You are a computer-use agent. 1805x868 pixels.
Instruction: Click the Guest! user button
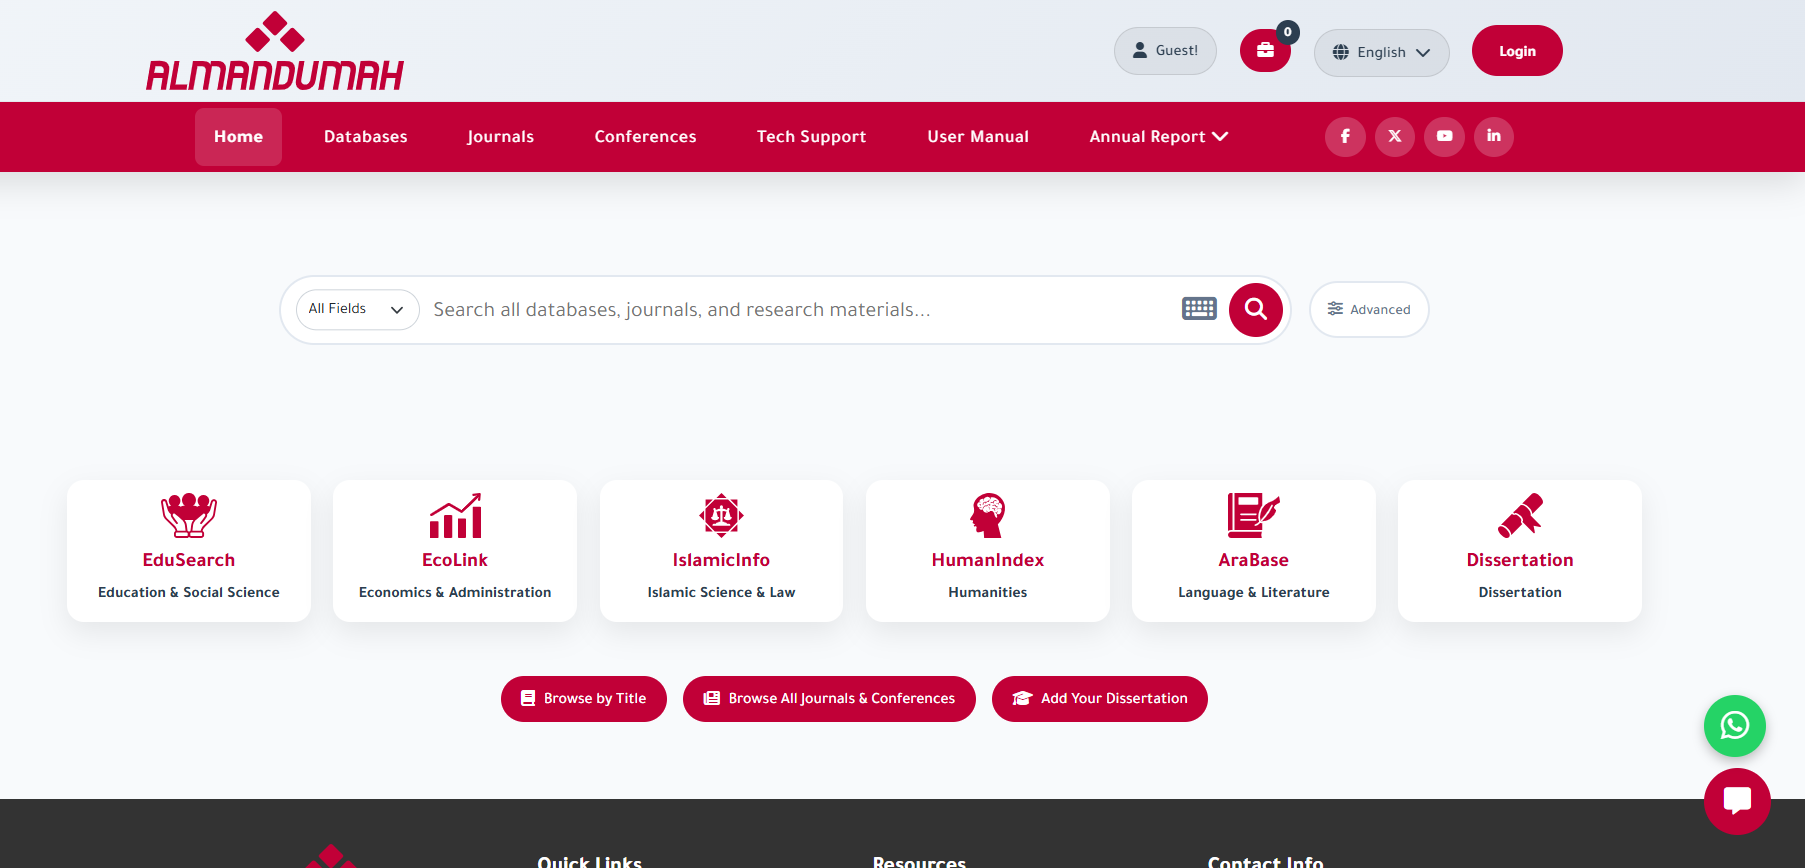point(1165,51)
